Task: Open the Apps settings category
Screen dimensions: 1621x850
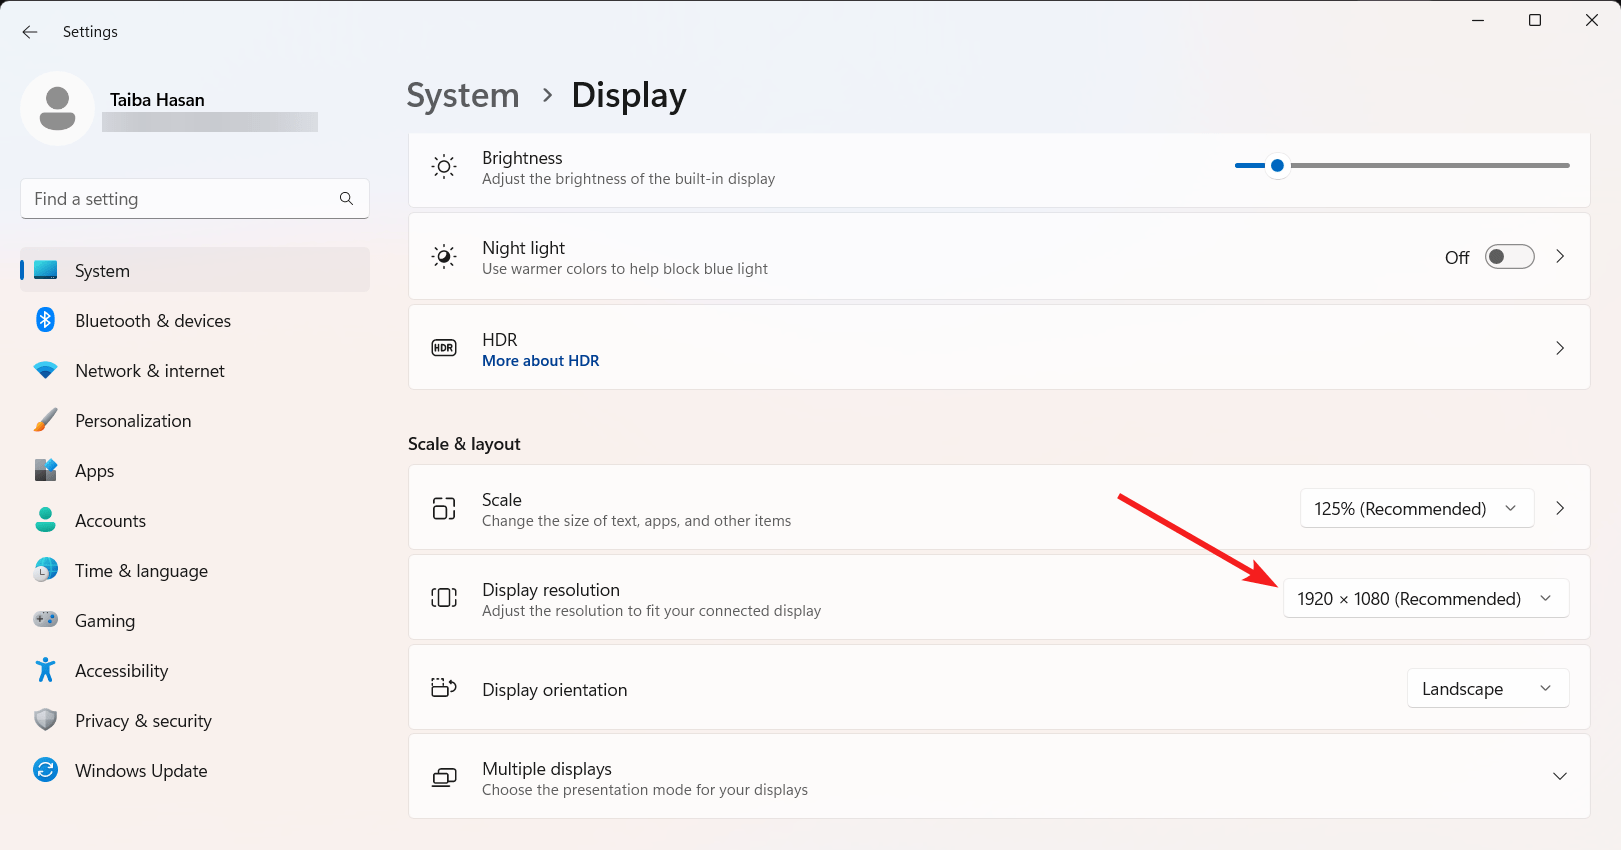Action: click(95, 471)
